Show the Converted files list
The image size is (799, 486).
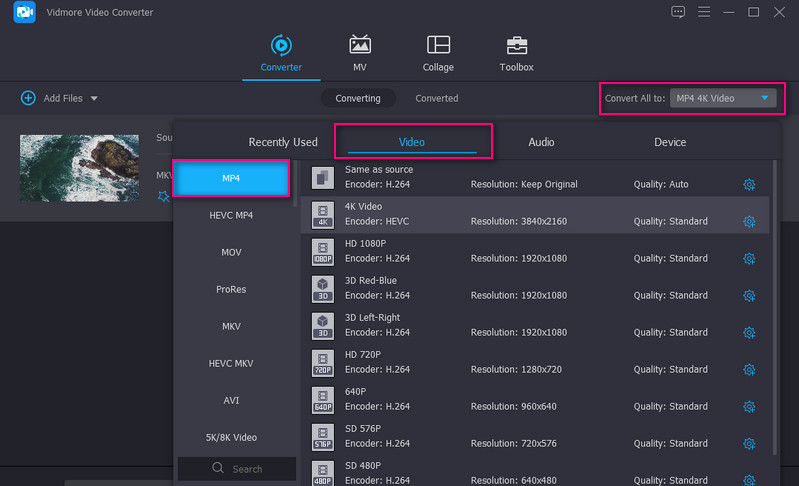pyautogui.click(x=437, y=98)
